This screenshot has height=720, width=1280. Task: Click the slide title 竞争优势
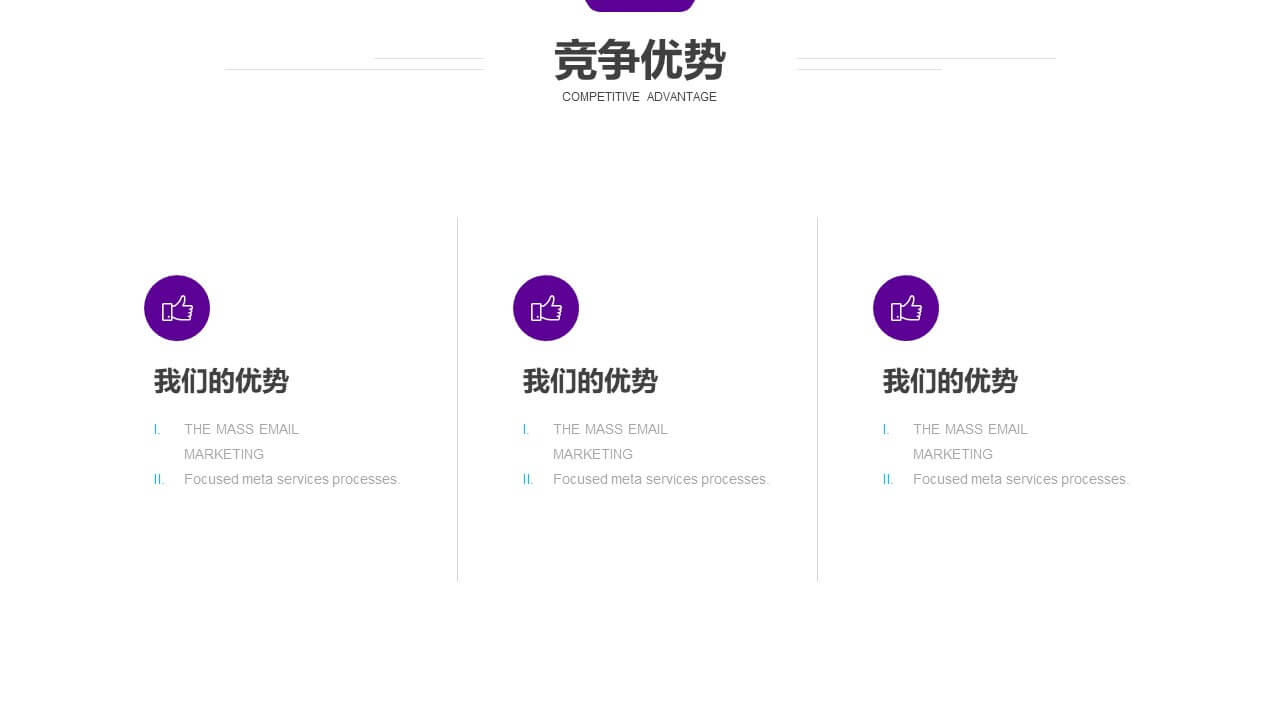(640, 61)
